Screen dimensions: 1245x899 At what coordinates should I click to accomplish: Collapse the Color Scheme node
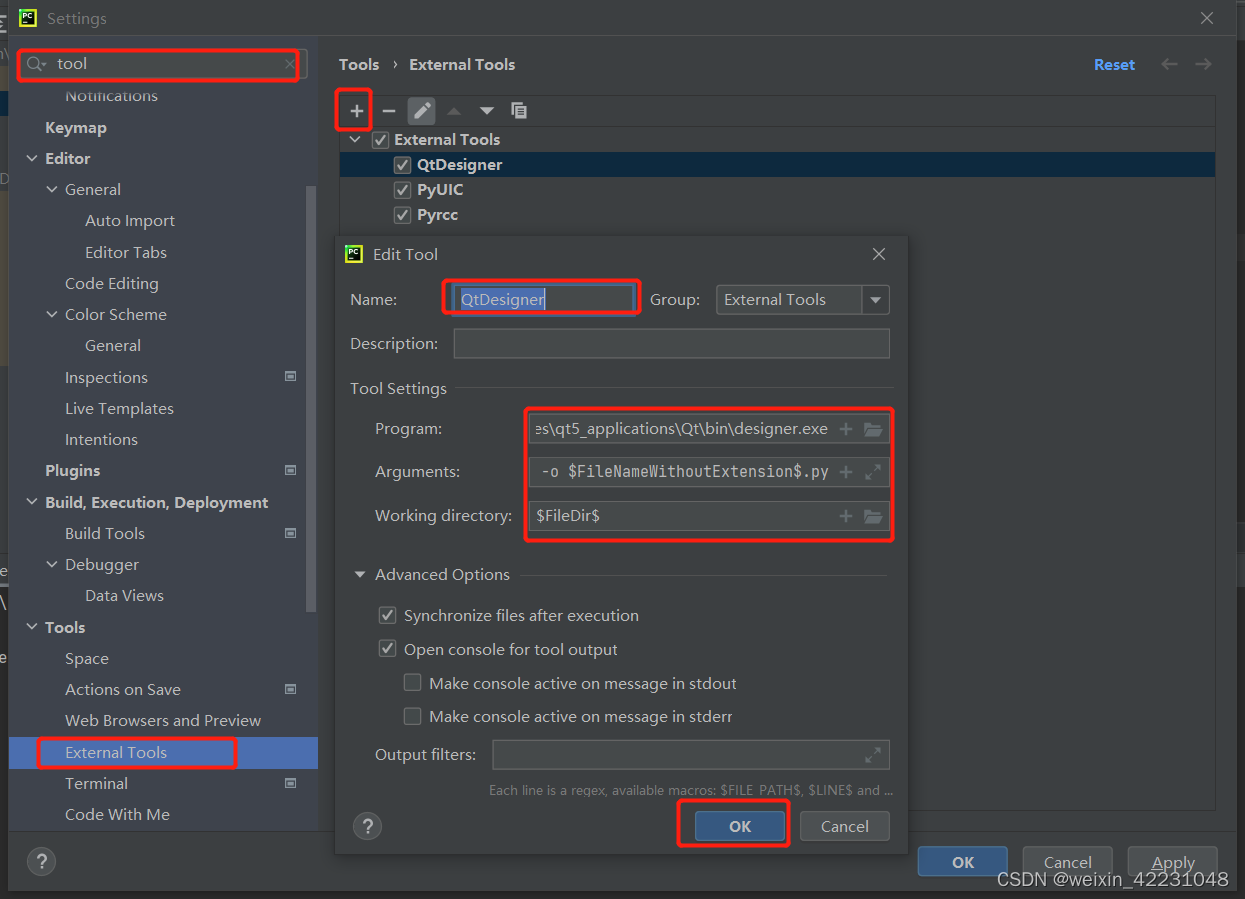[52, 315]
